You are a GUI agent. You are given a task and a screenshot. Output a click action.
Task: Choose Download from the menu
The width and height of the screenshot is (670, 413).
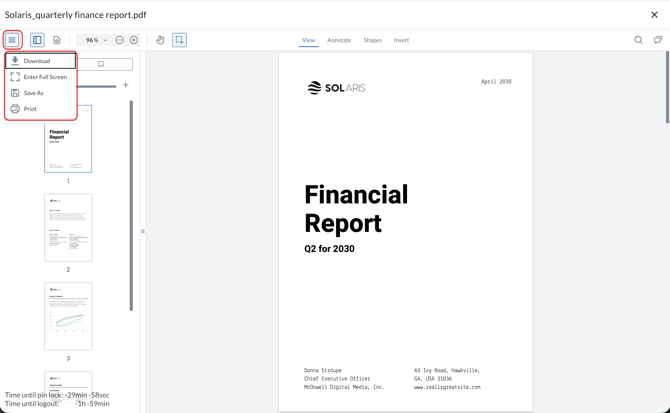coord(40,61)
